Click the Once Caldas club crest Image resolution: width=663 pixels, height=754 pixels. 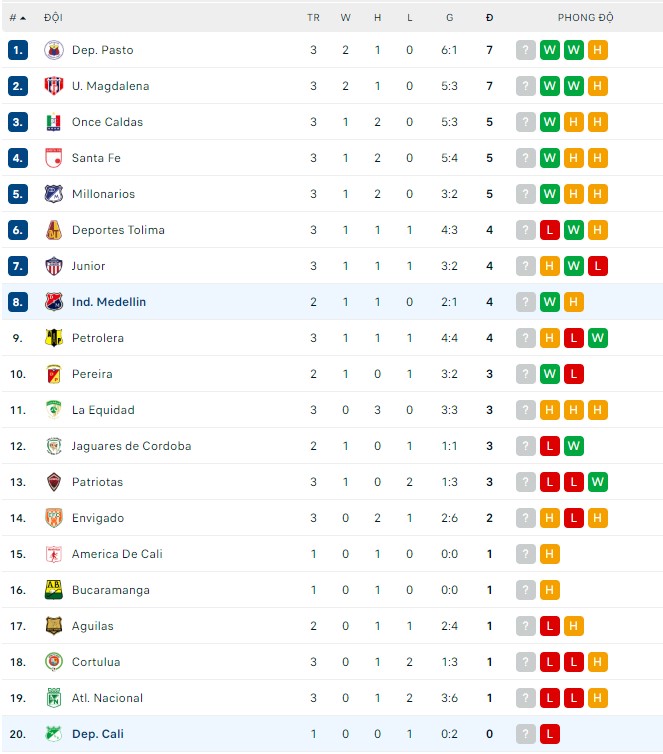(54, 122)
